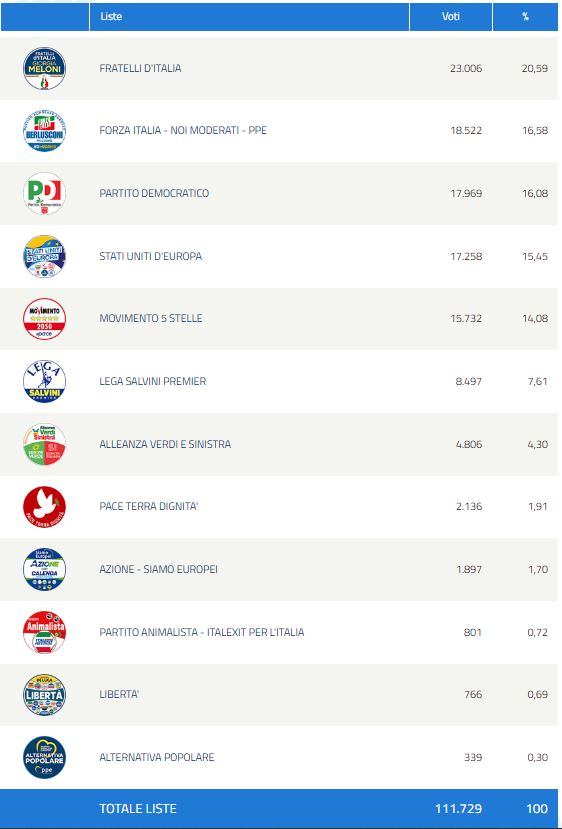Click the Azione Calenda party logo

click(44, 569)
